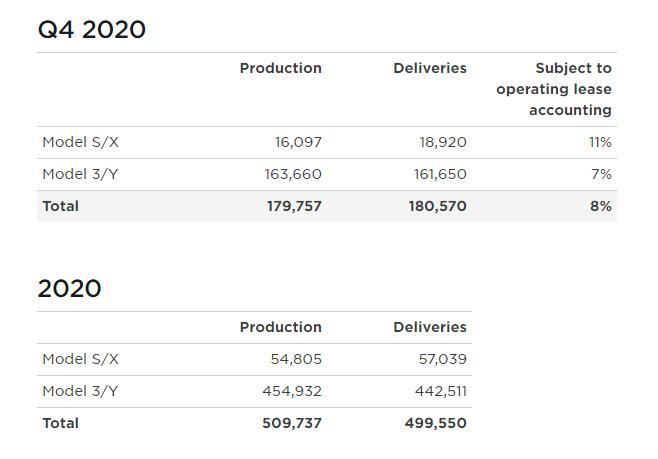Screen dimensions: 658x459
Task: Click the Q4 total production 179,757
Action: pos(294,206)
